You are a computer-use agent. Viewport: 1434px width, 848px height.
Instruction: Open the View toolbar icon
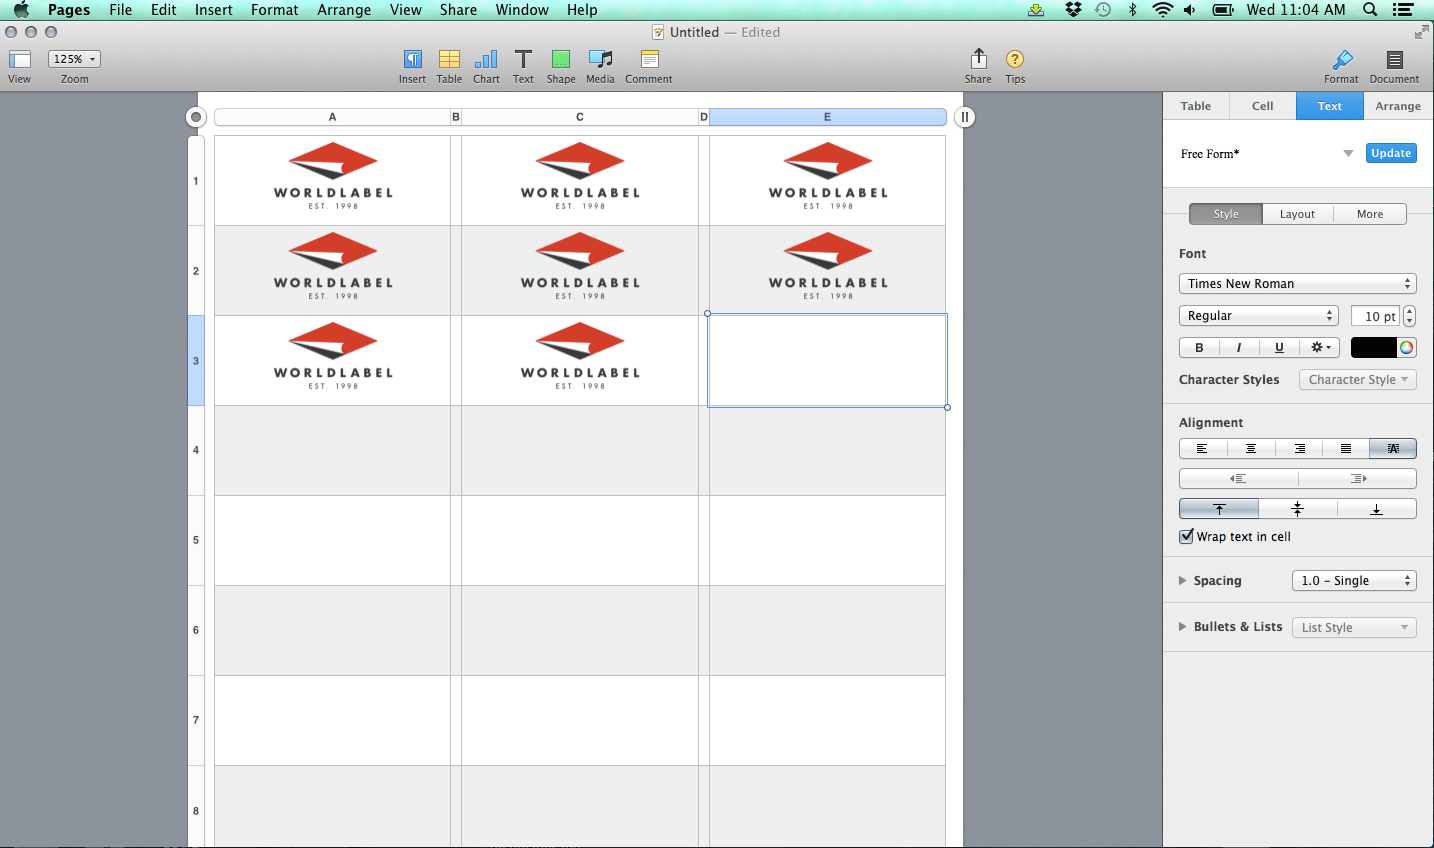pyautogui.click(x=20, y=59)
